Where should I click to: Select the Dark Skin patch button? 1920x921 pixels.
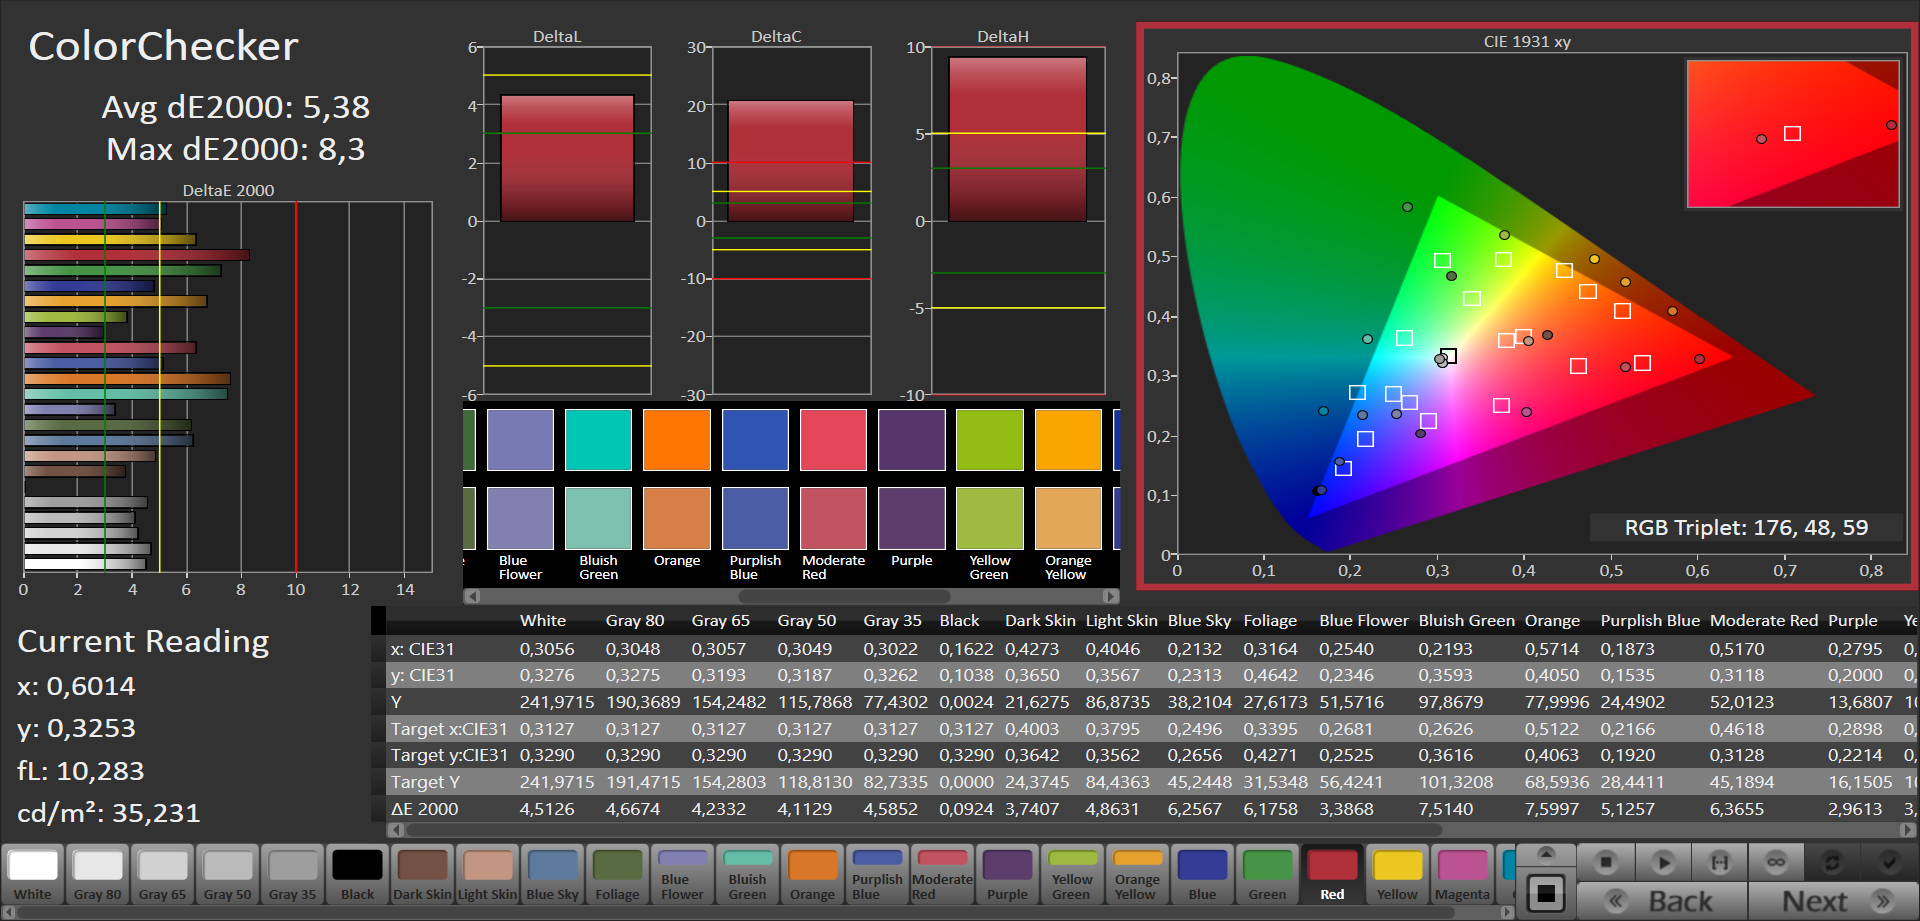point(422,875)
